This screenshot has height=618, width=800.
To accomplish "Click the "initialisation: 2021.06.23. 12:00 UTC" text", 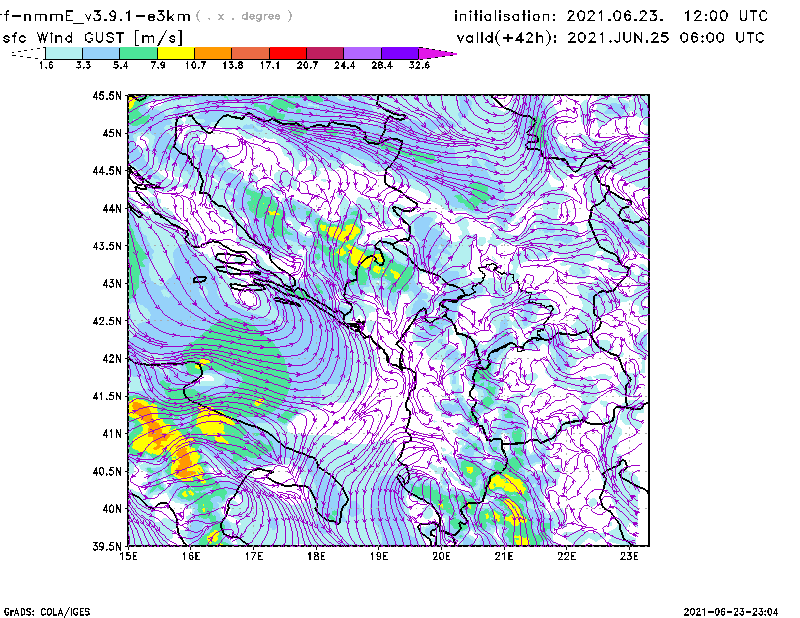I will (x=611, y=16).
